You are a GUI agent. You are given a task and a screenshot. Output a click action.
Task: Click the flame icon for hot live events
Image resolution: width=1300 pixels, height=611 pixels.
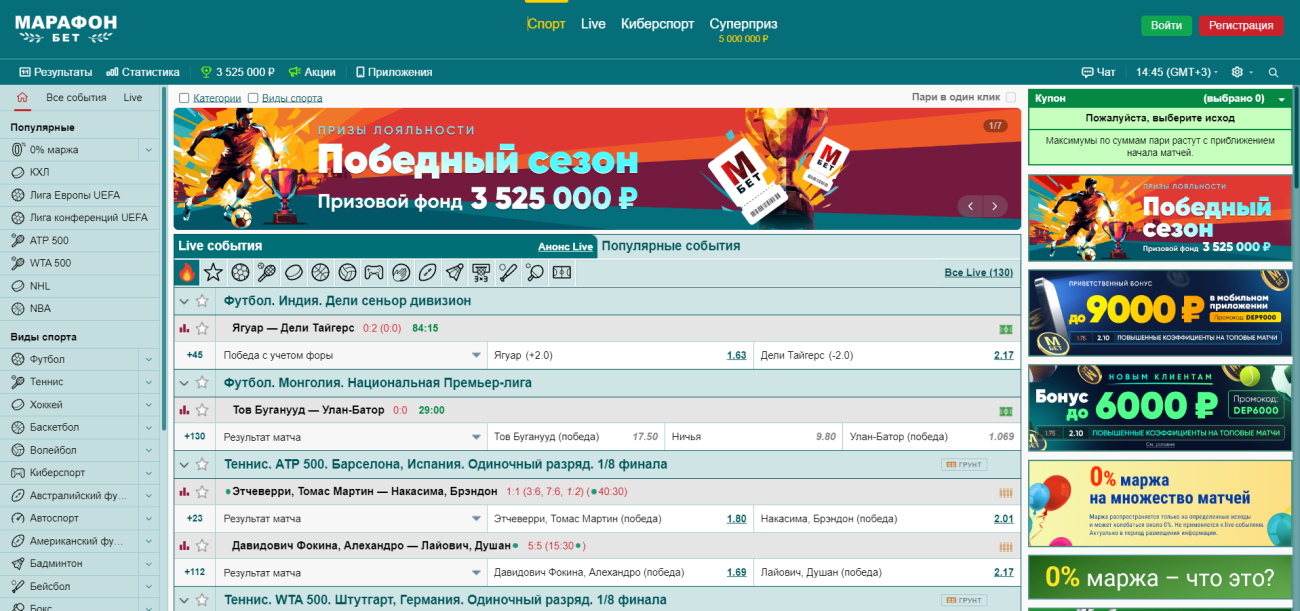point(187,271)
